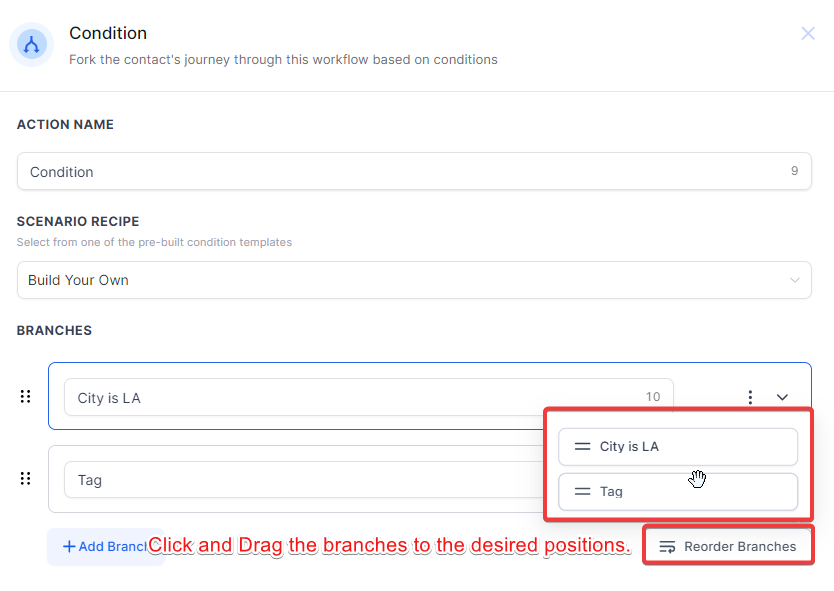Click the reorder icon beside Reorder Branches
834x591 pixels.
point(668,547)
